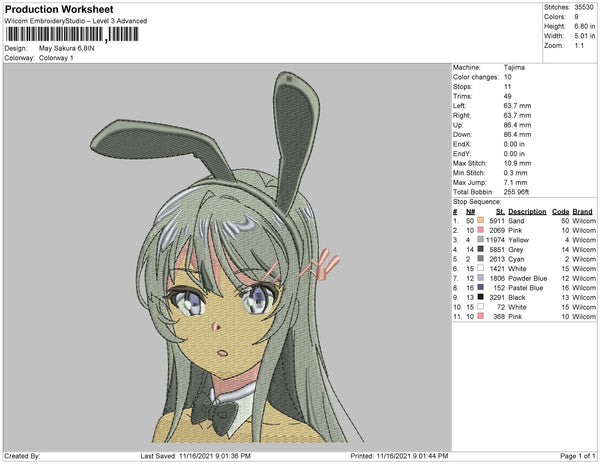Click the "Powder Blue" description text
600x464 pixels.
pos(528,278)
